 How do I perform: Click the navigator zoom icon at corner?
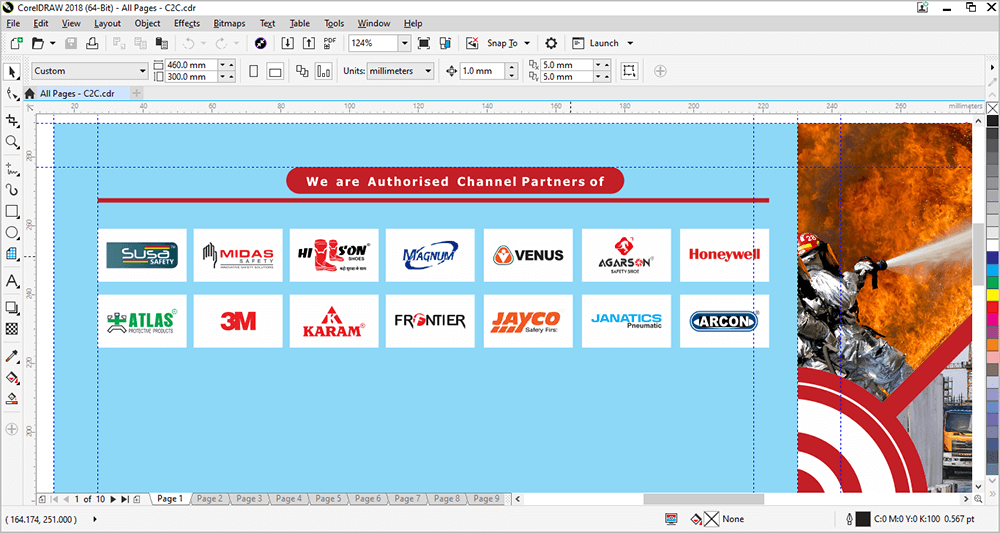(x=979, y=499)
